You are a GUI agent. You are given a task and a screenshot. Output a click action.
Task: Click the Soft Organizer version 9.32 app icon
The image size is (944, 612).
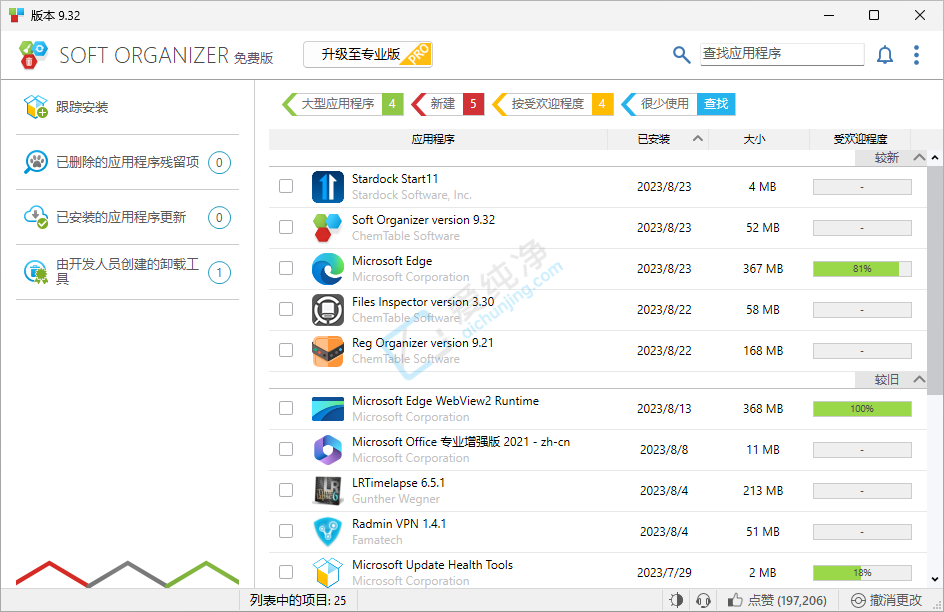(328, 227)
